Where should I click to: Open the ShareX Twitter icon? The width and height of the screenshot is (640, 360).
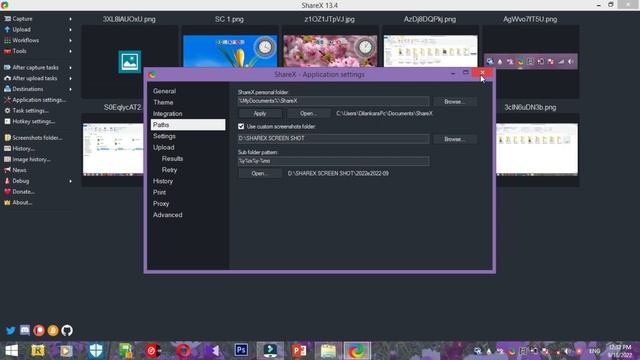tap(11, 330)
